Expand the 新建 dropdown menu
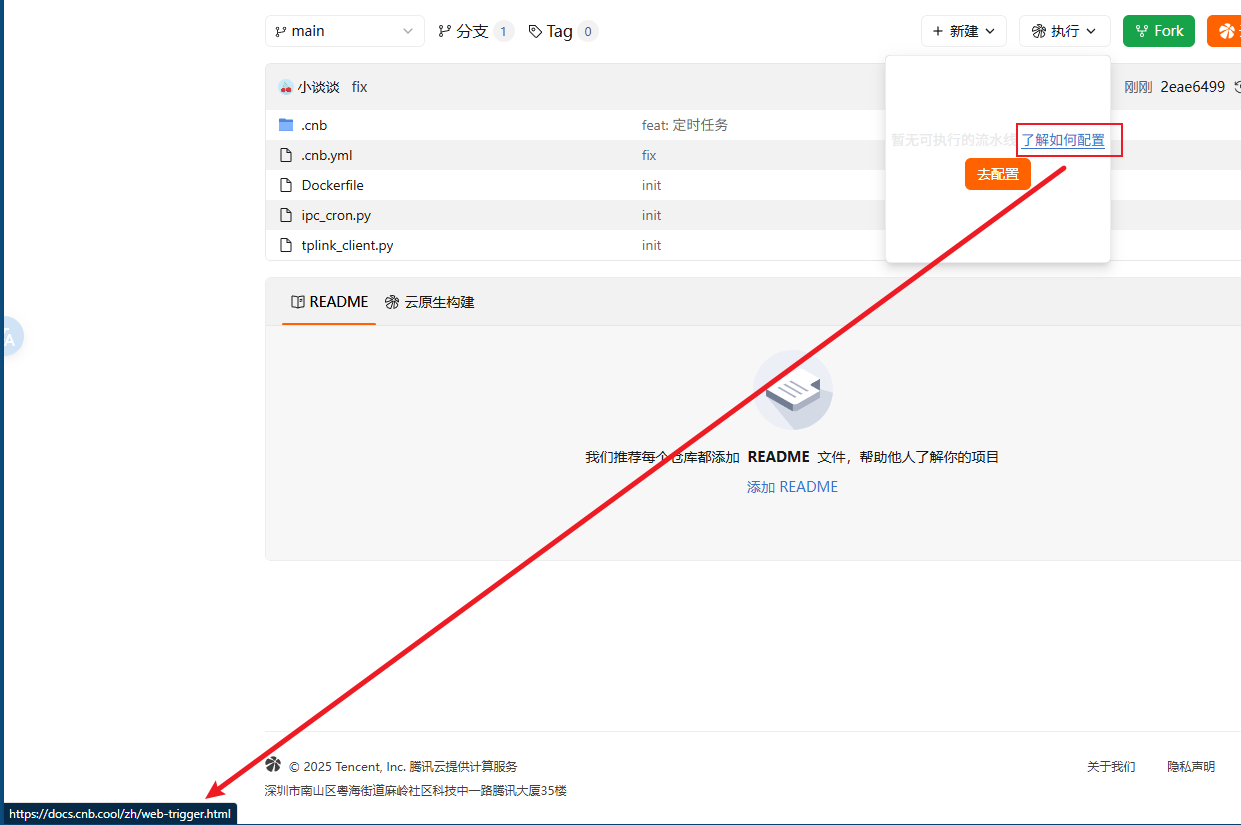The image size is (1241, 825). (x=988, y=31)
